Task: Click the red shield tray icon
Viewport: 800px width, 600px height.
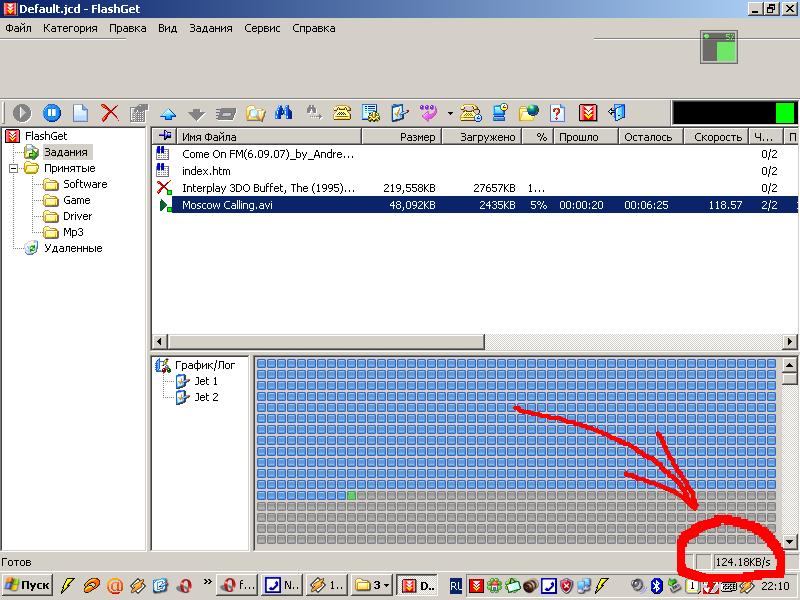Action: (566, 586)
